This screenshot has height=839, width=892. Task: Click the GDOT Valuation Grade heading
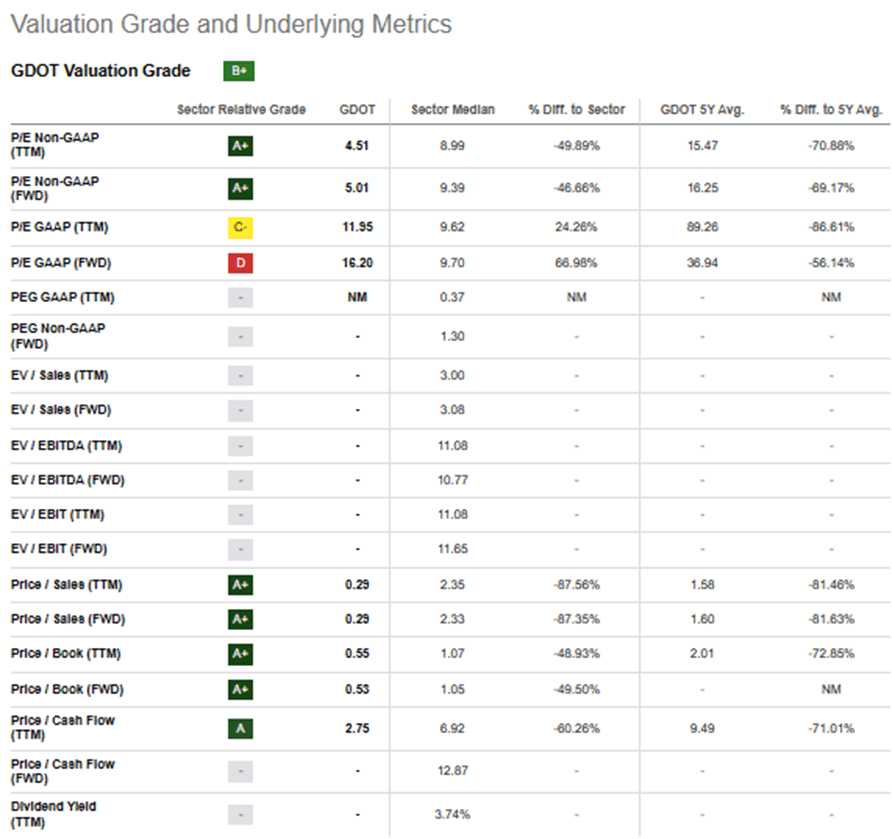tap(101, 71)
